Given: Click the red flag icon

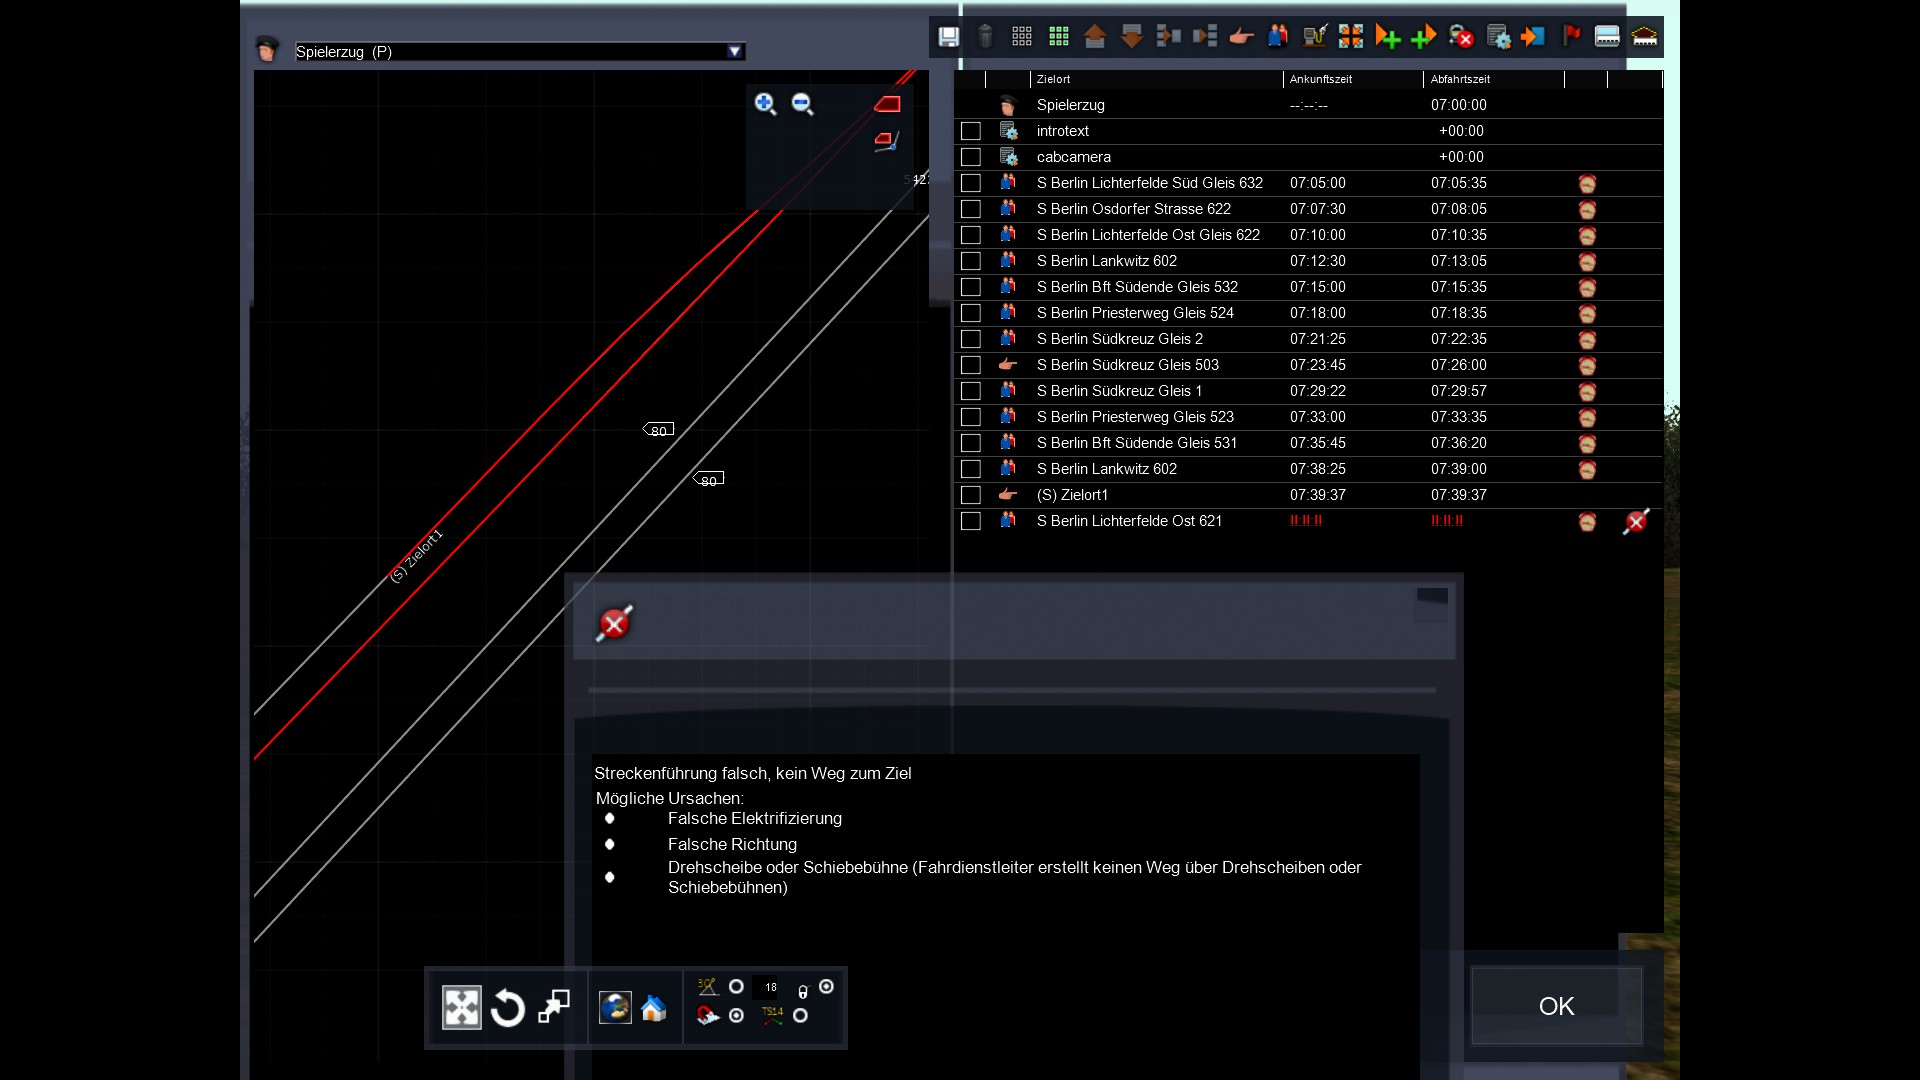Looking at the screenshot, I should (x=1571, y=37).
